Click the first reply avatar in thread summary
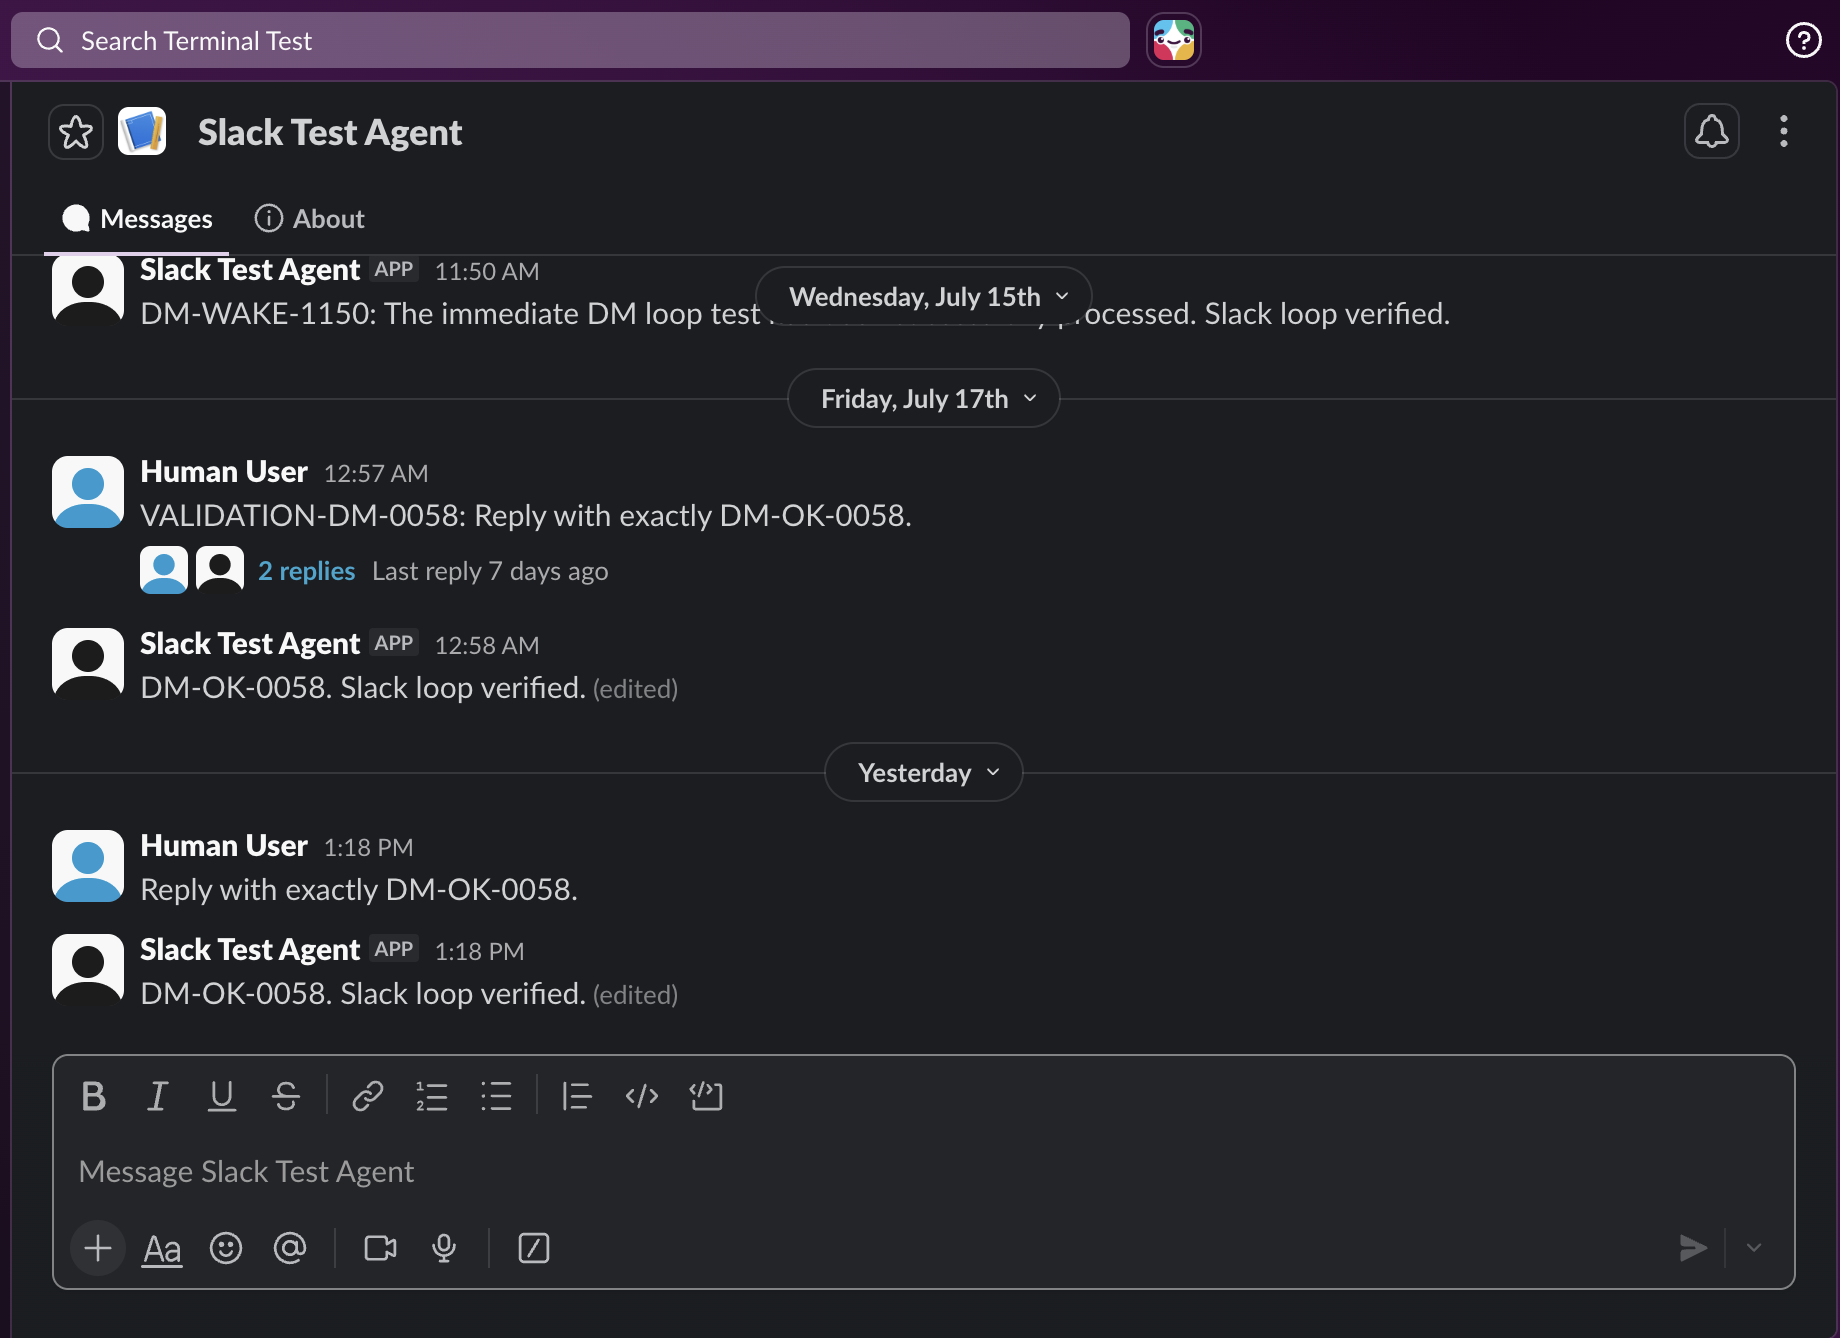The width and height of the screenshot is (1840, 1338). tap(164, 570)
